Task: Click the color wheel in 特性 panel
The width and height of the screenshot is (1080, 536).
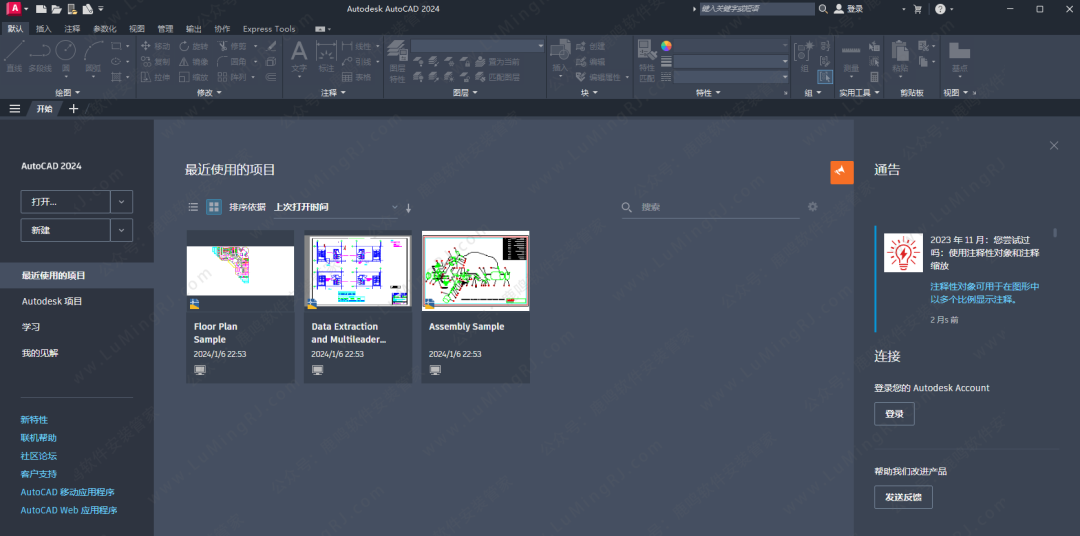Action: click(x=666, y=46)
